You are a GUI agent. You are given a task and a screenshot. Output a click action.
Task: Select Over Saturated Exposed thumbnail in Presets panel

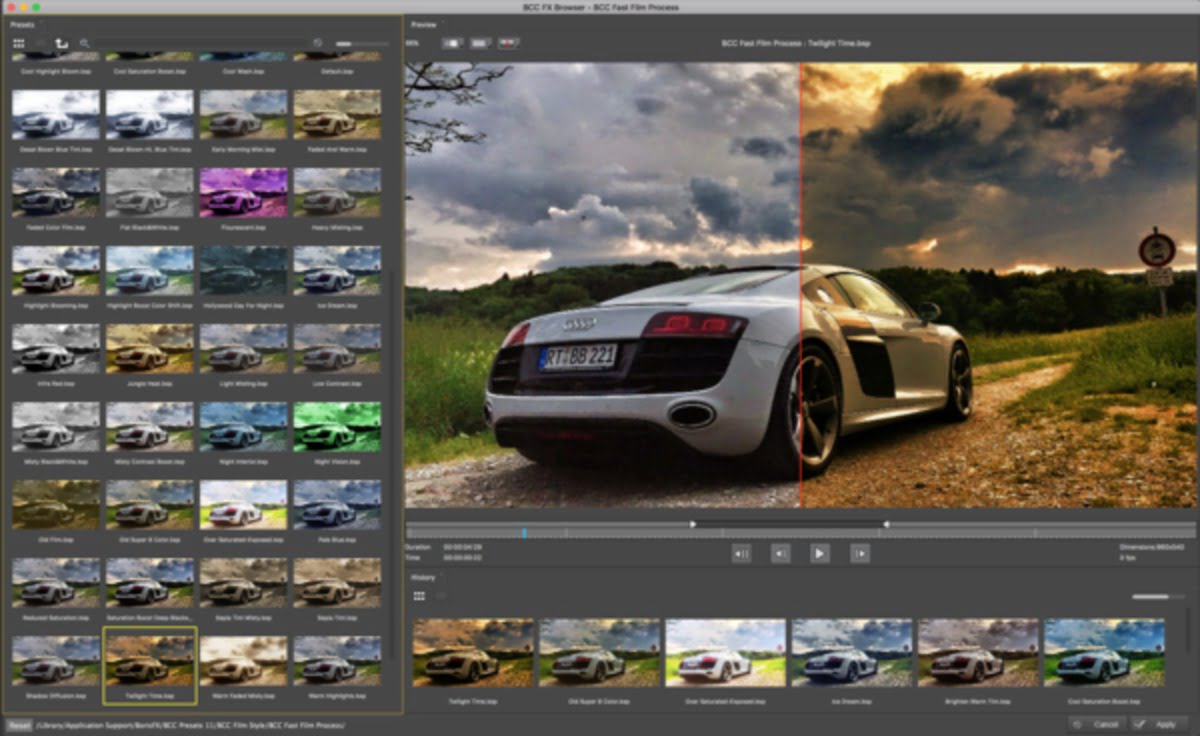[243, 504]
